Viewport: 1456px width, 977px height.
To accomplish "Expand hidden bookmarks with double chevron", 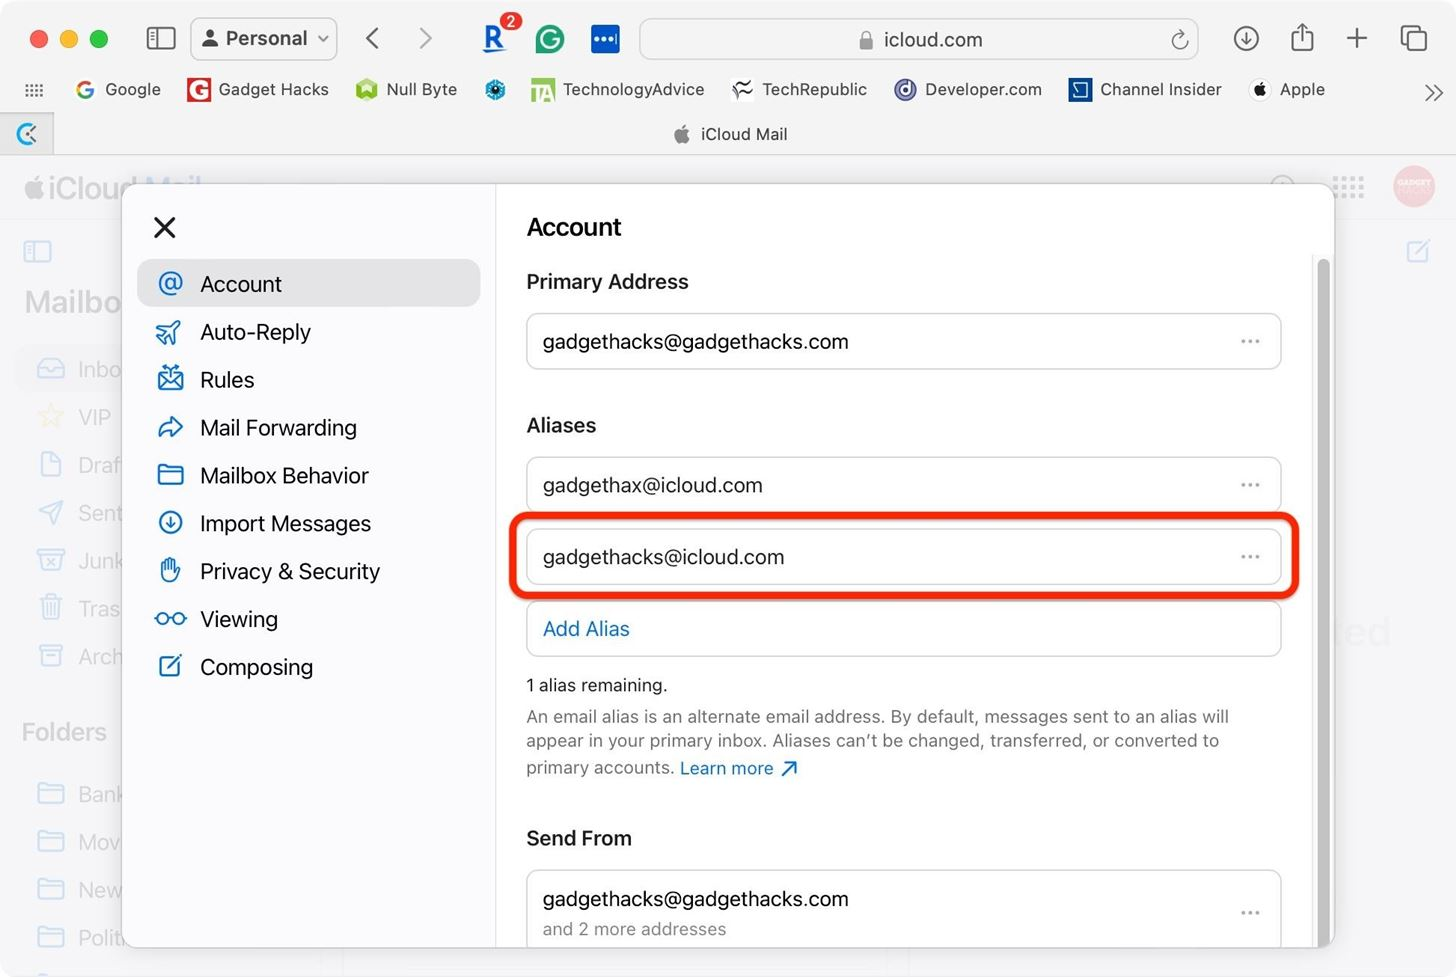I will [x=1434, y=92].
